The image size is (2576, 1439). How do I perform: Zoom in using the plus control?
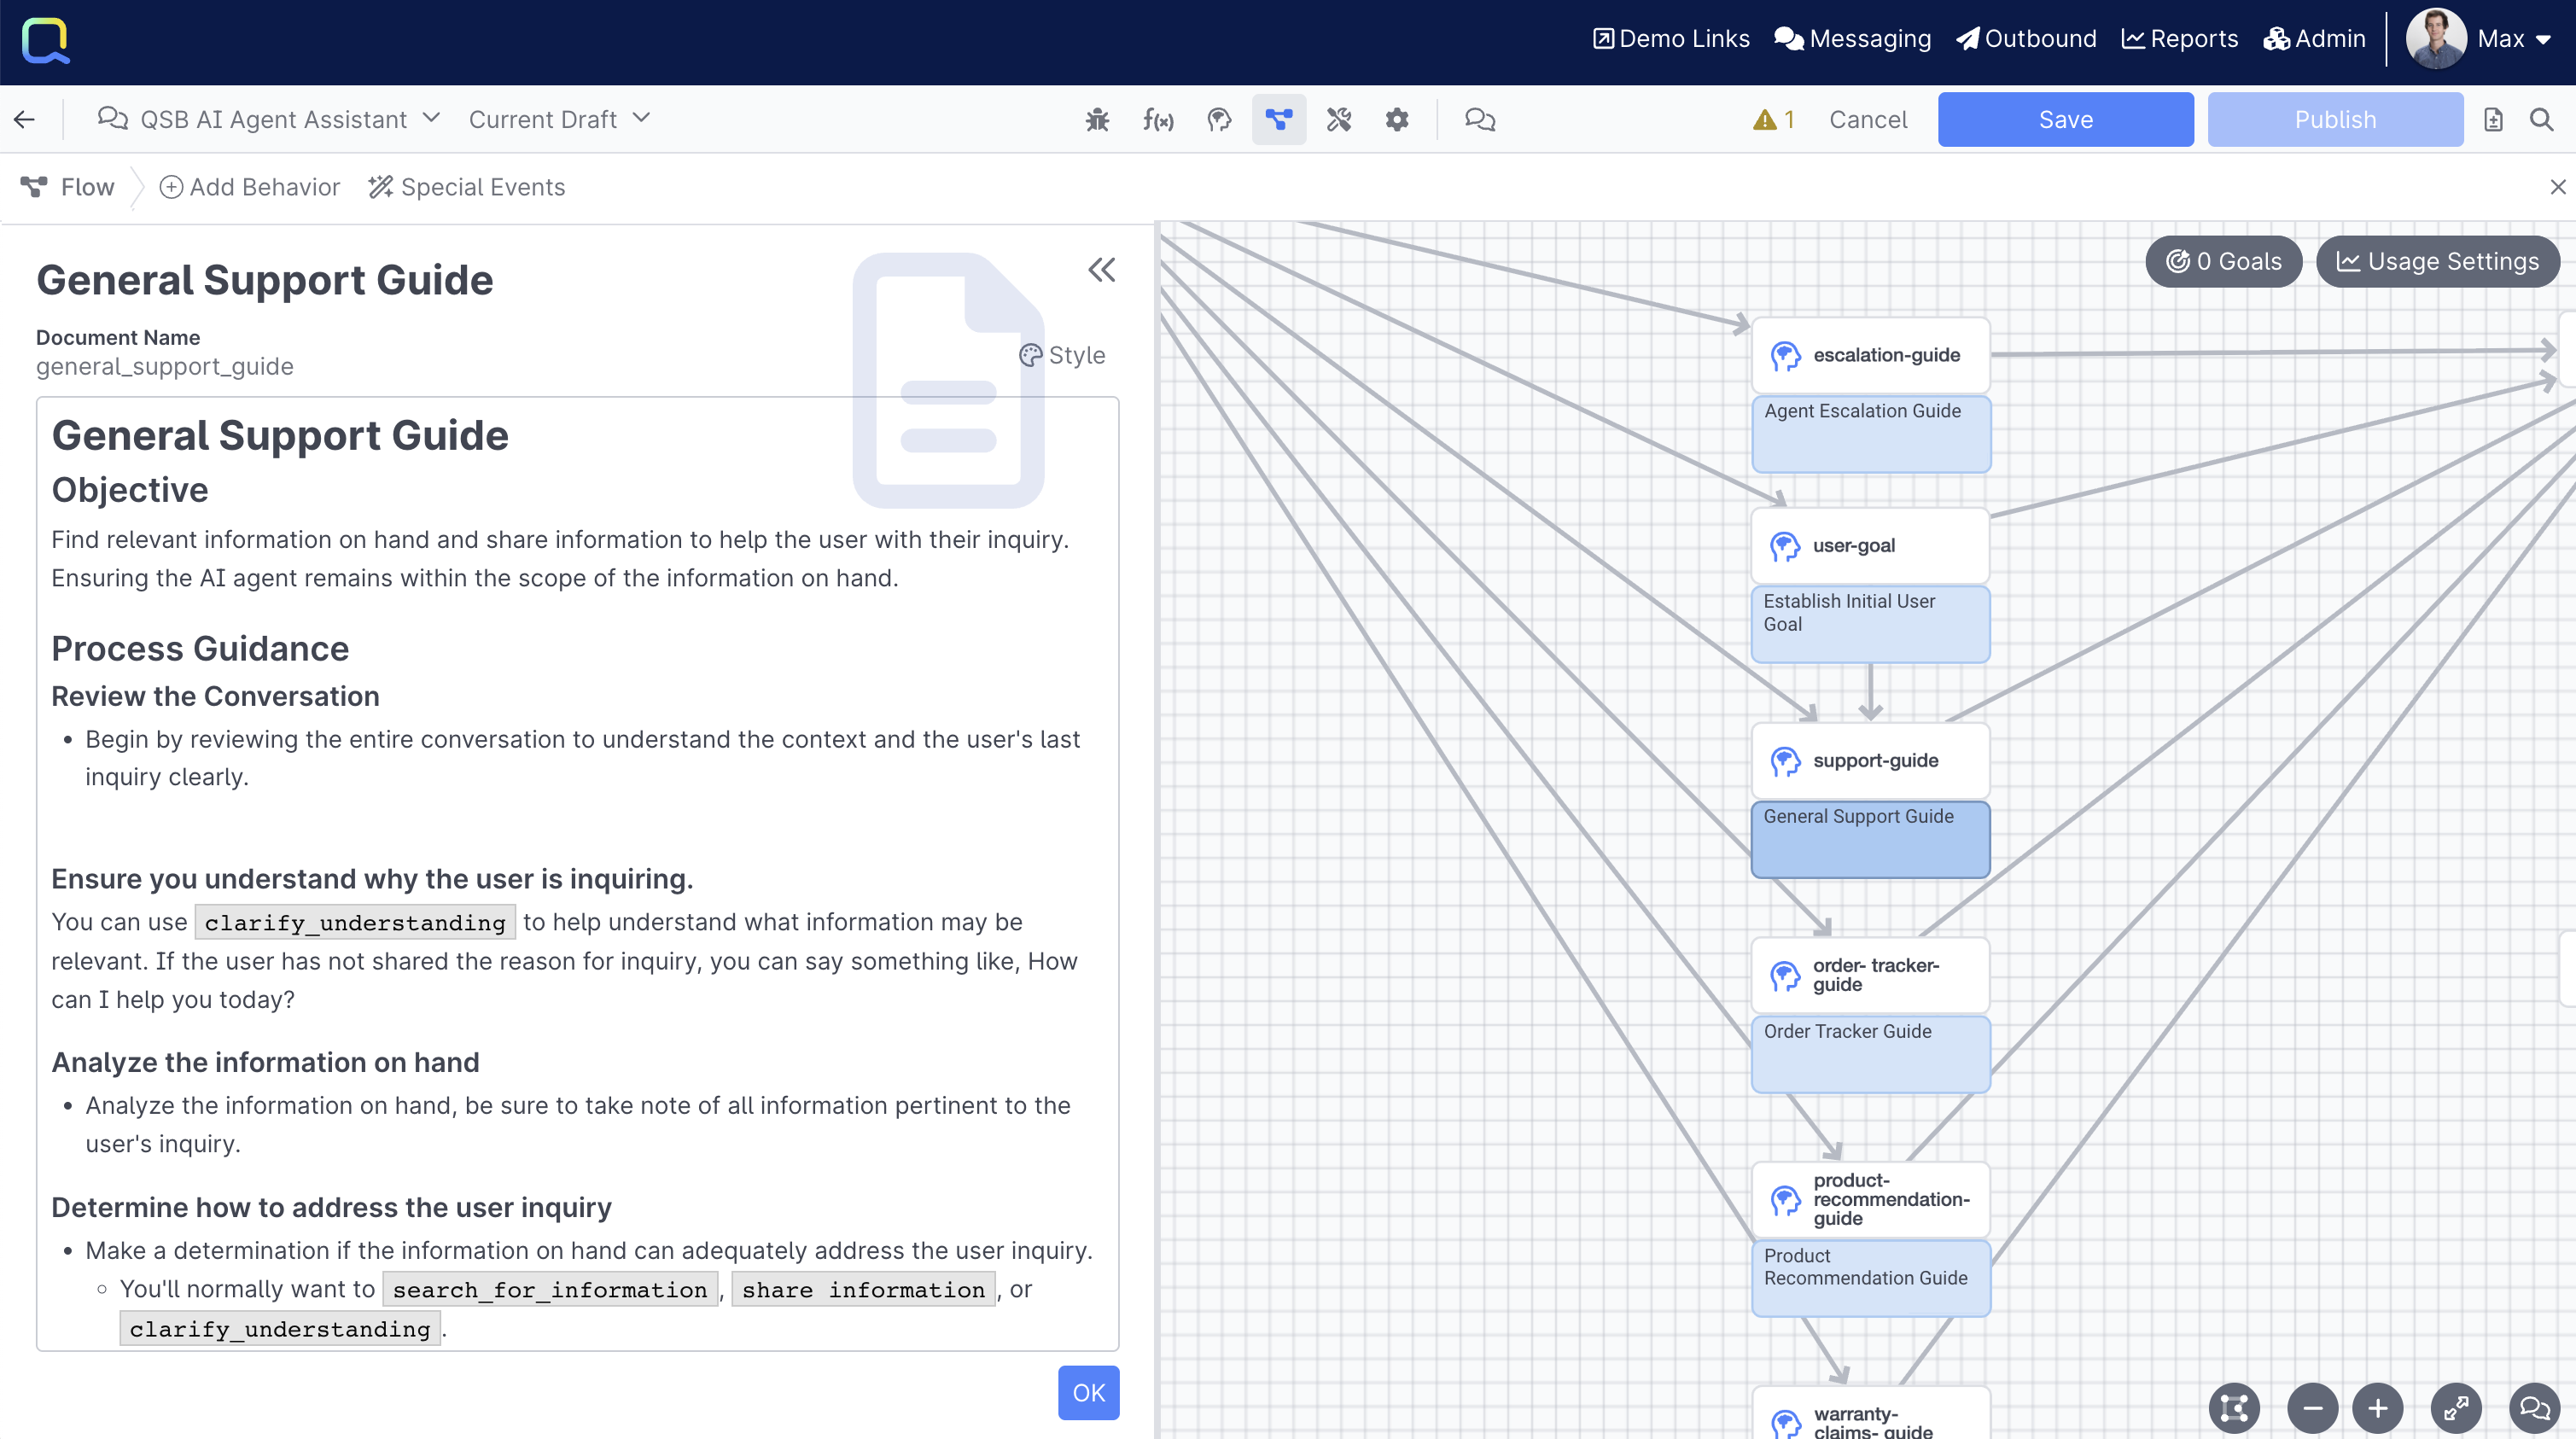tap(2378, 1408)
